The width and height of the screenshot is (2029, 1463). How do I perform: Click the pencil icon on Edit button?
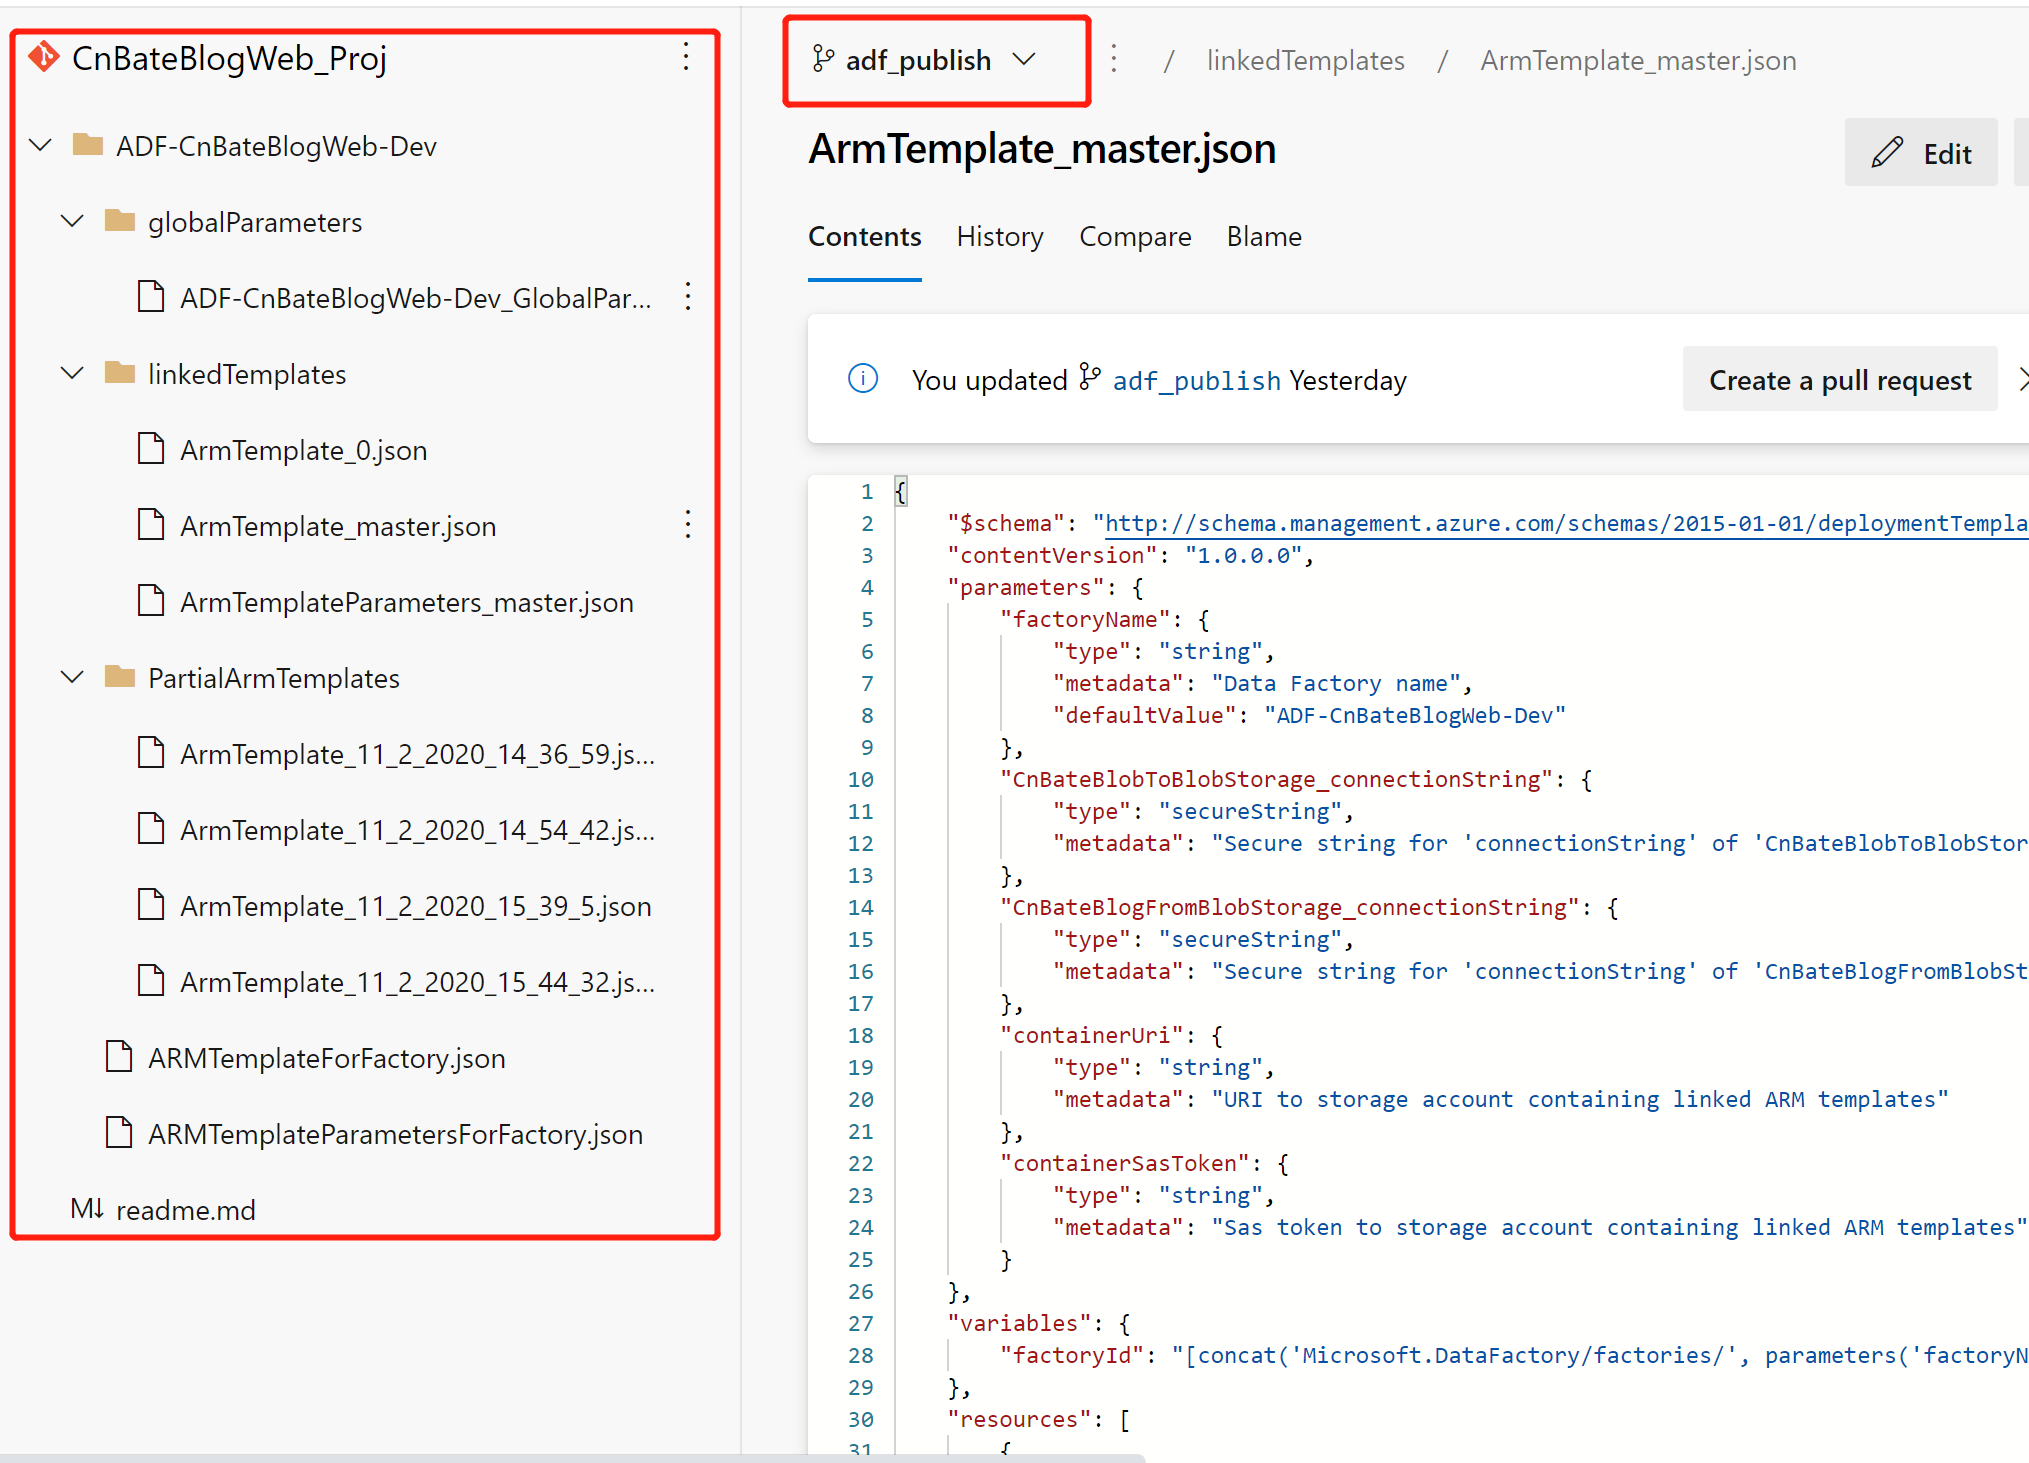1887,153
